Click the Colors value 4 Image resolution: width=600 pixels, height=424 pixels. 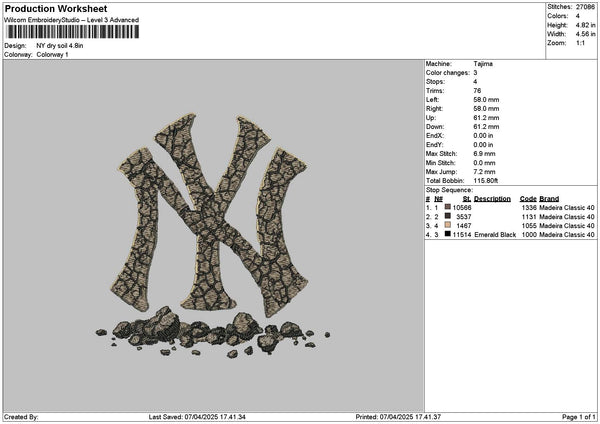[577, 16]
